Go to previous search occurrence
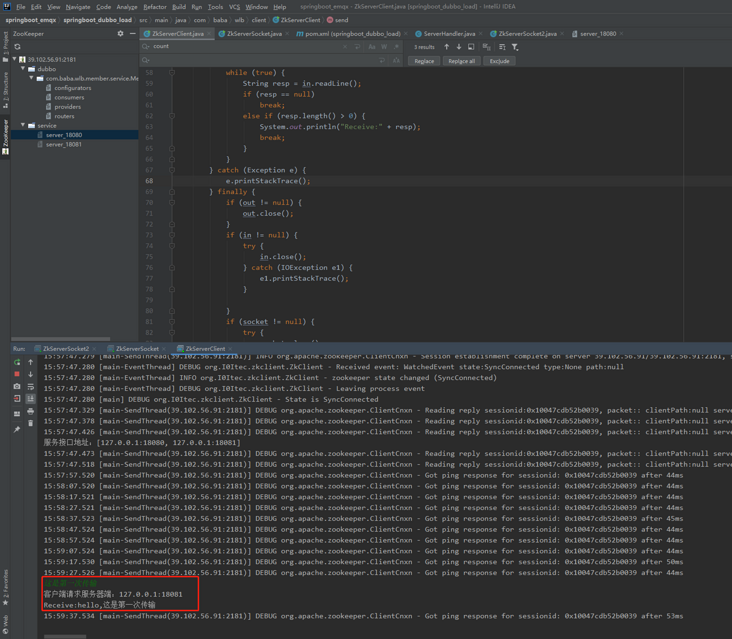732x639 pixels. pos(446,47)
